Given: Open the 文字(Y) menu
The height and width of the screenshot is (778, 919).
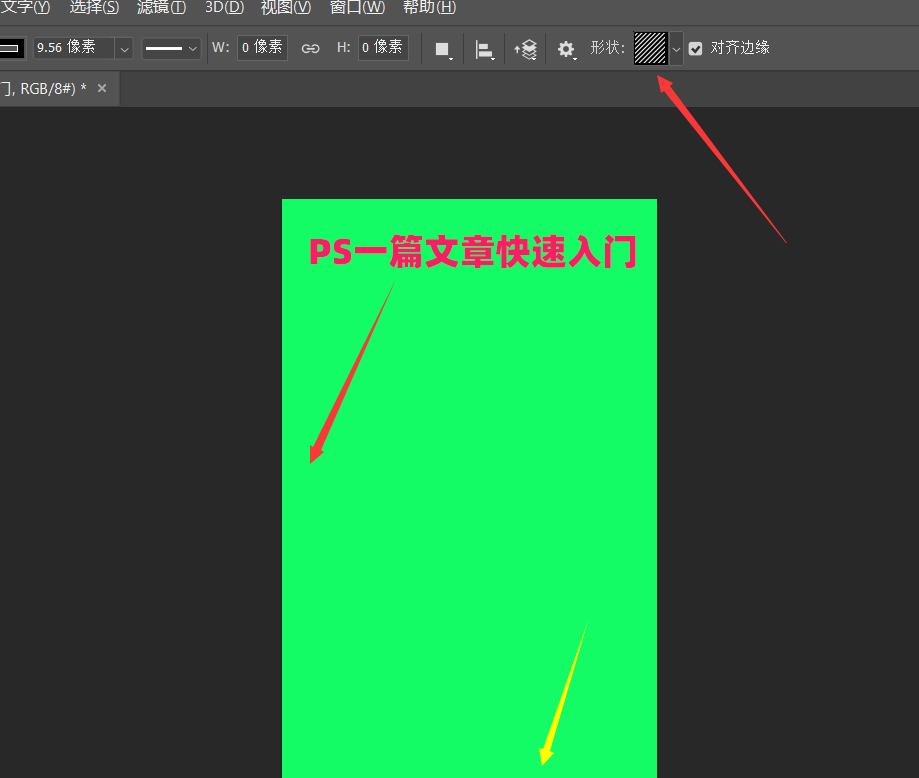Looking at the screenshot, I should (x=25, y=7).
